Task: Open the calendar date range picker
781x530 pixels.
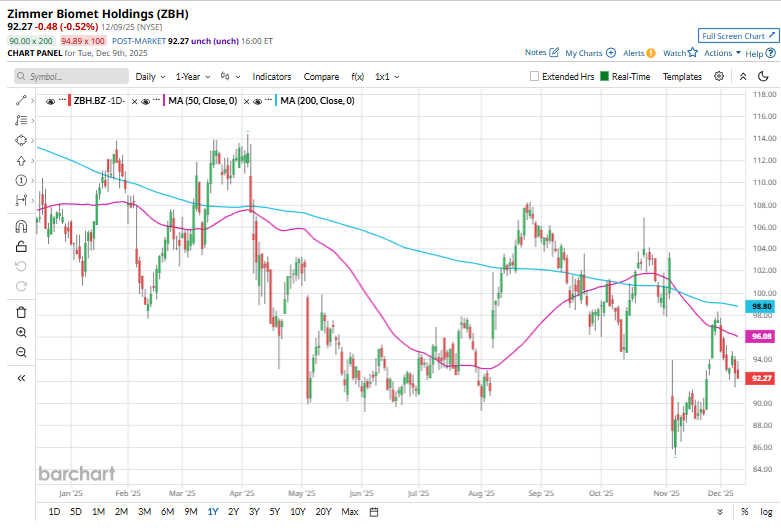Action: [373, 512]
